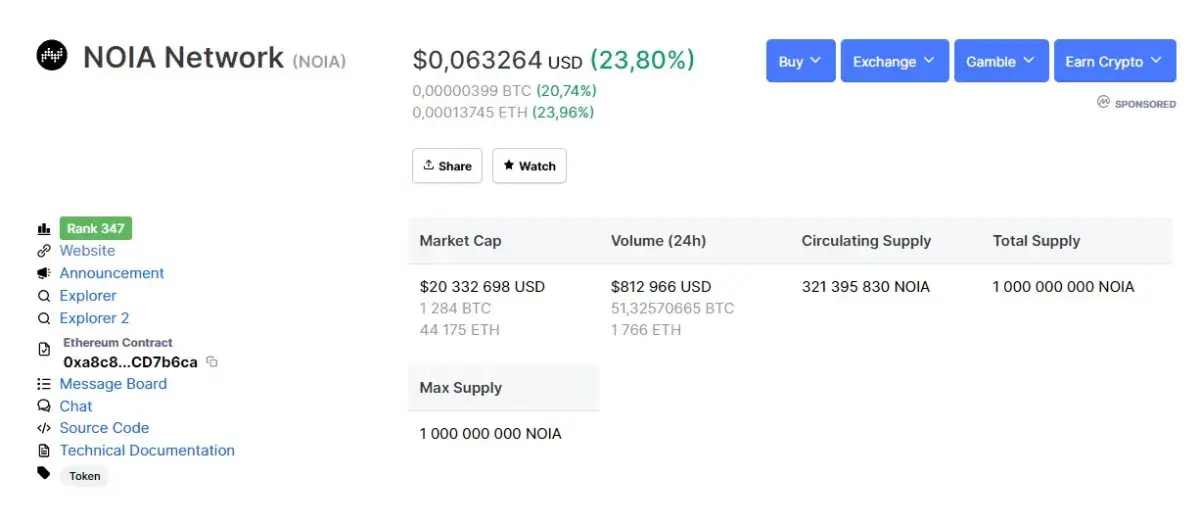Go to Technical Documentation link
Viewport: 1200px width, 525px height.
click(147, 451)
